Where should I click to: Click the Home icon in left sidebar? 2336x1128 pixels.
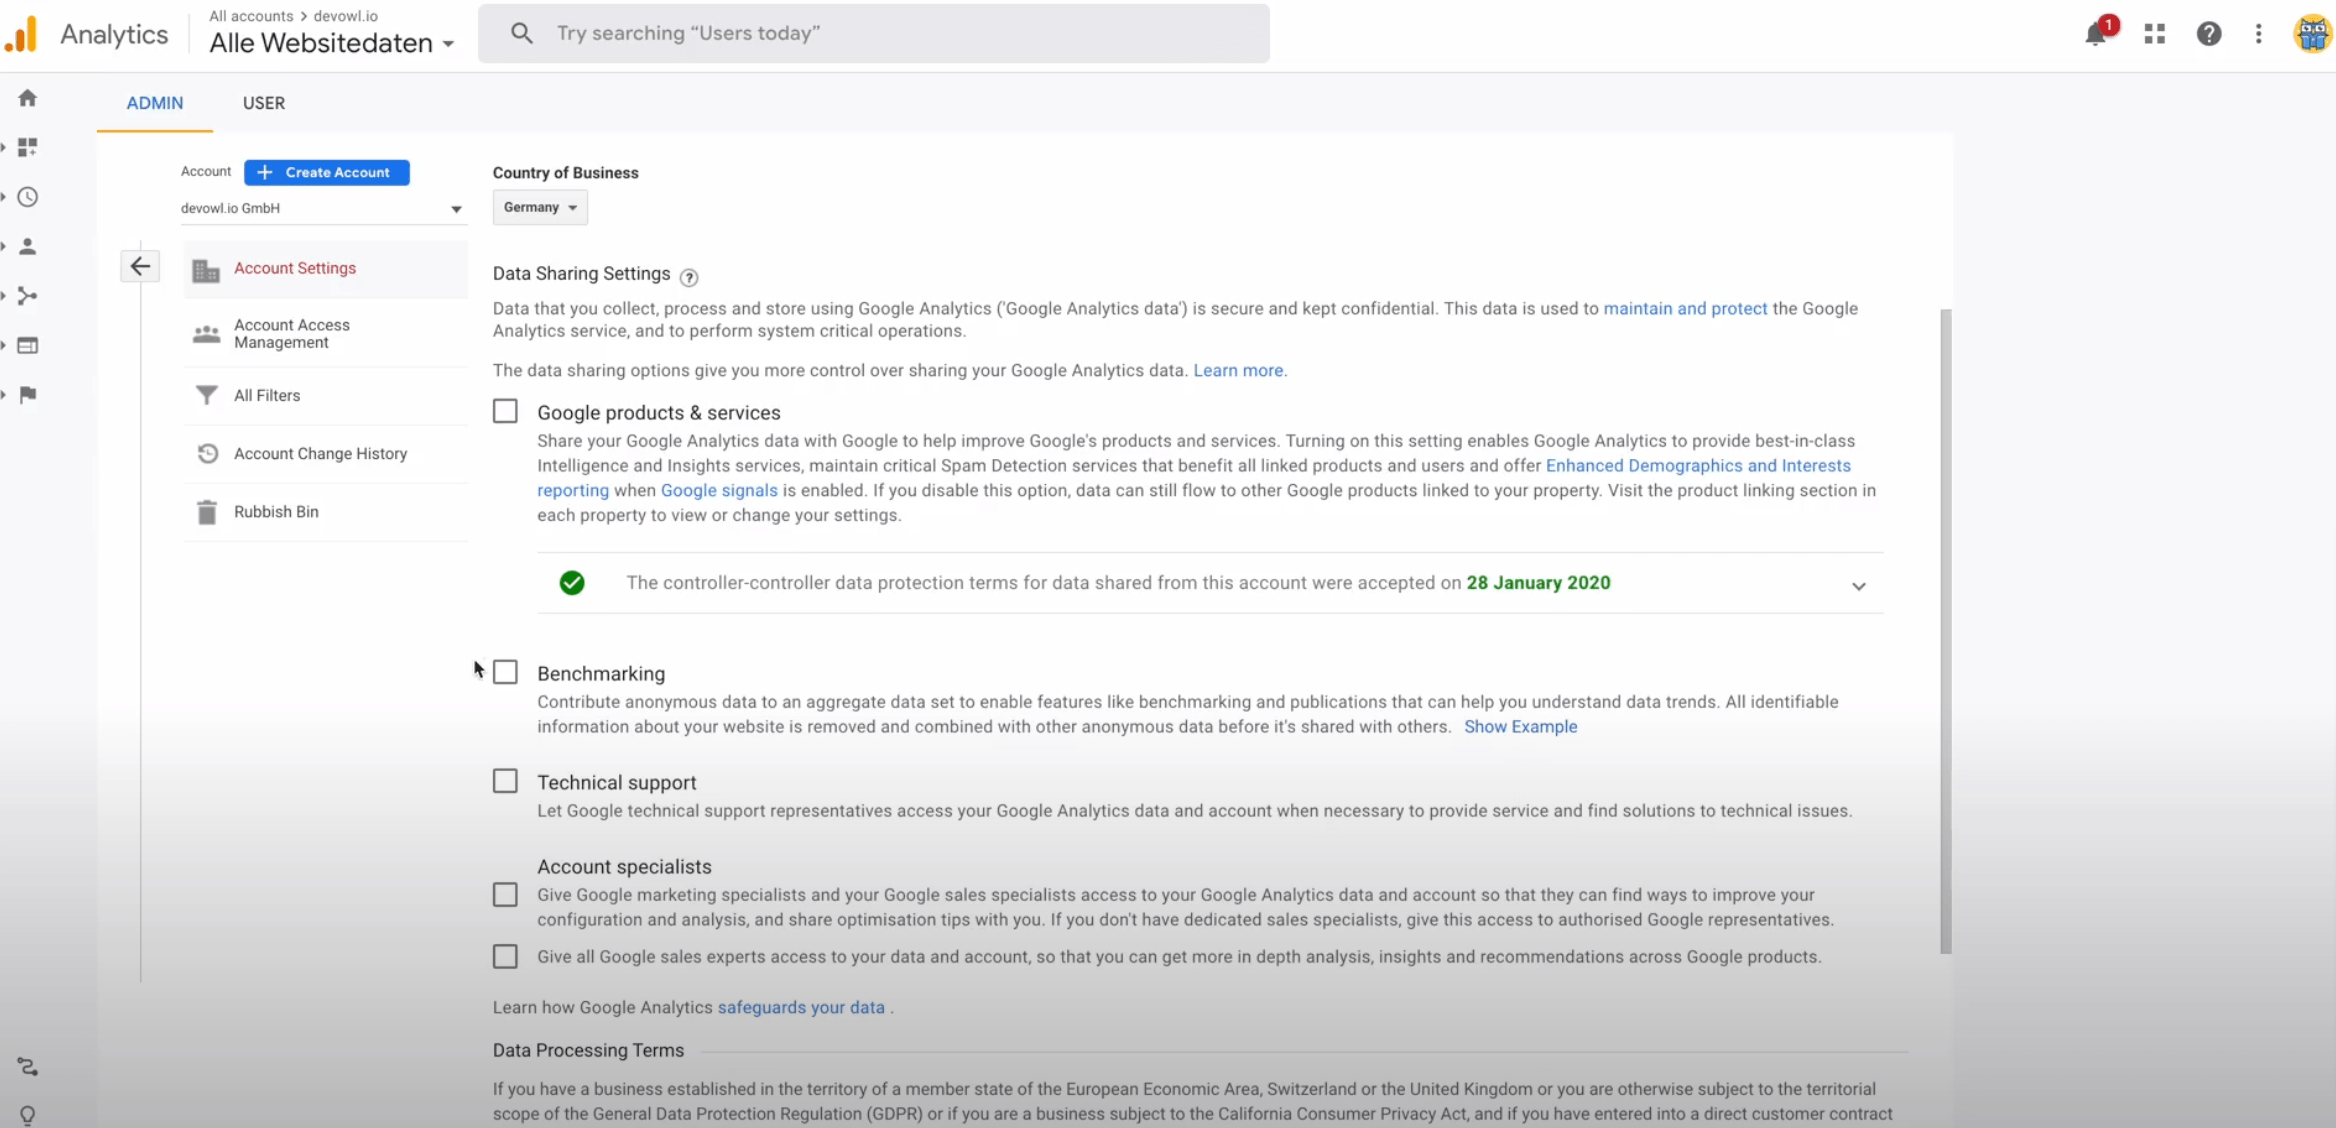(x=27, y=98)
